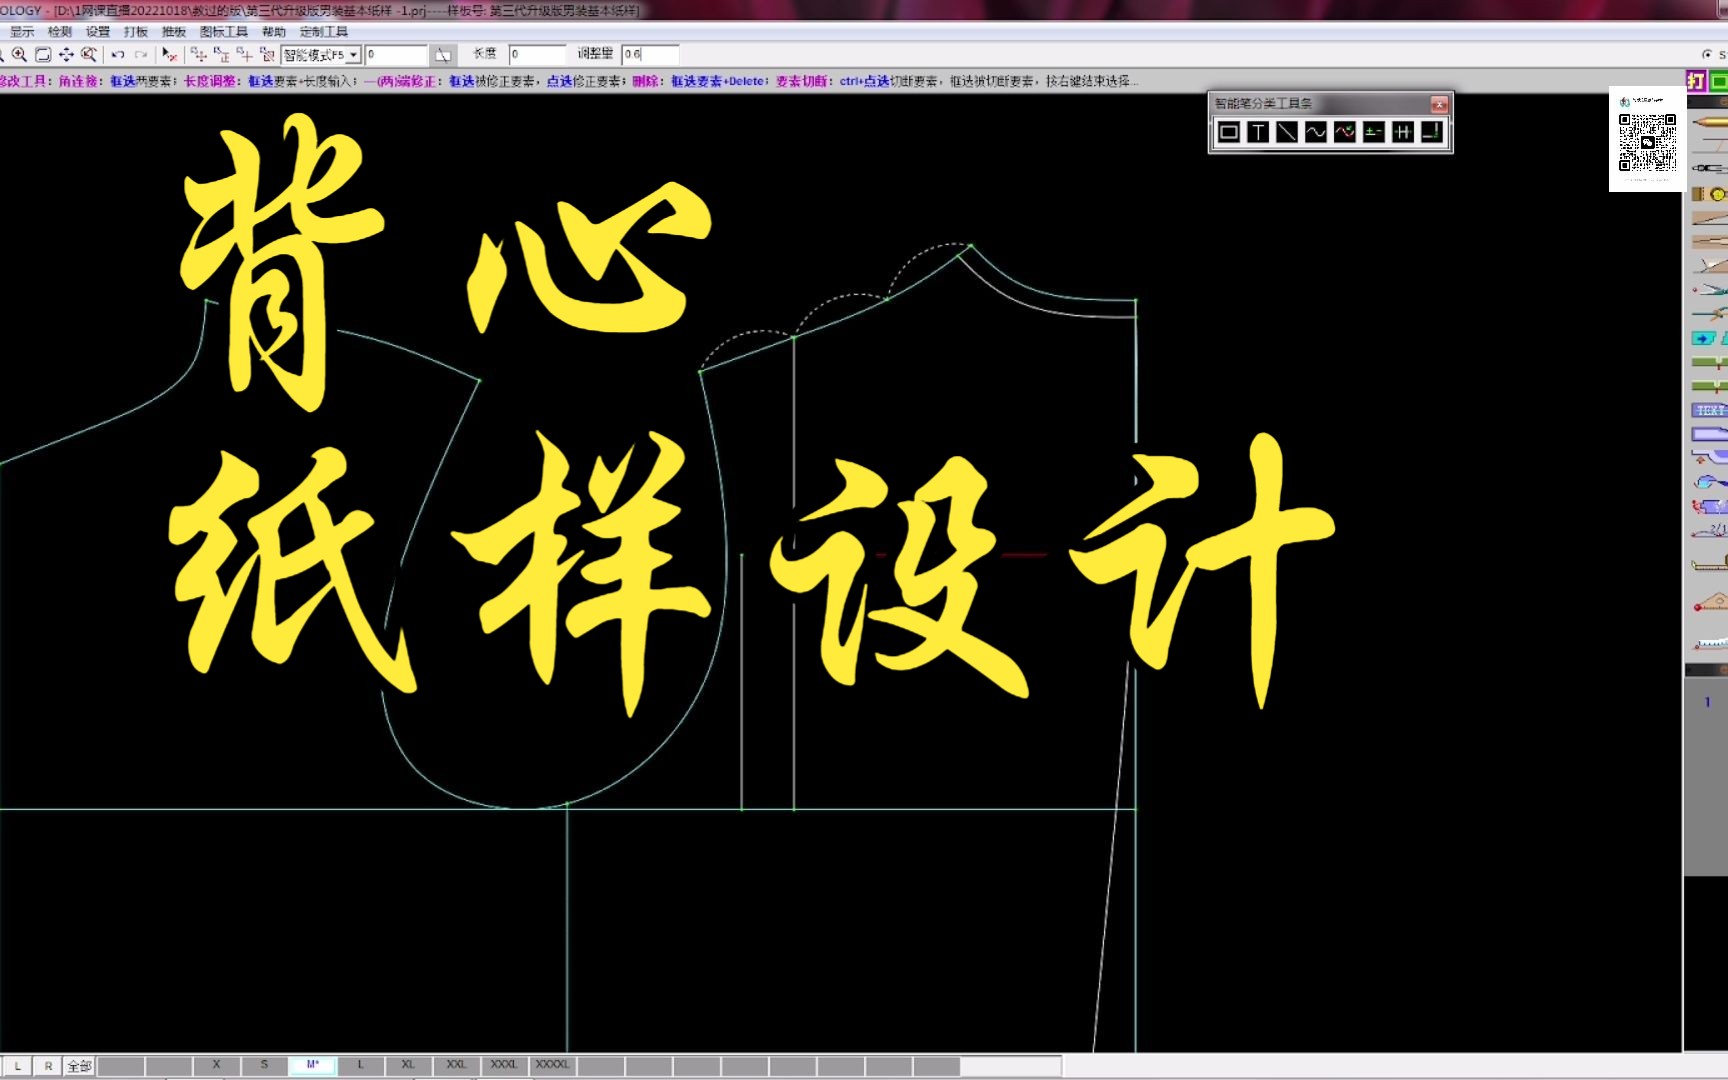Click the redo arrow icon

(141, 55)
